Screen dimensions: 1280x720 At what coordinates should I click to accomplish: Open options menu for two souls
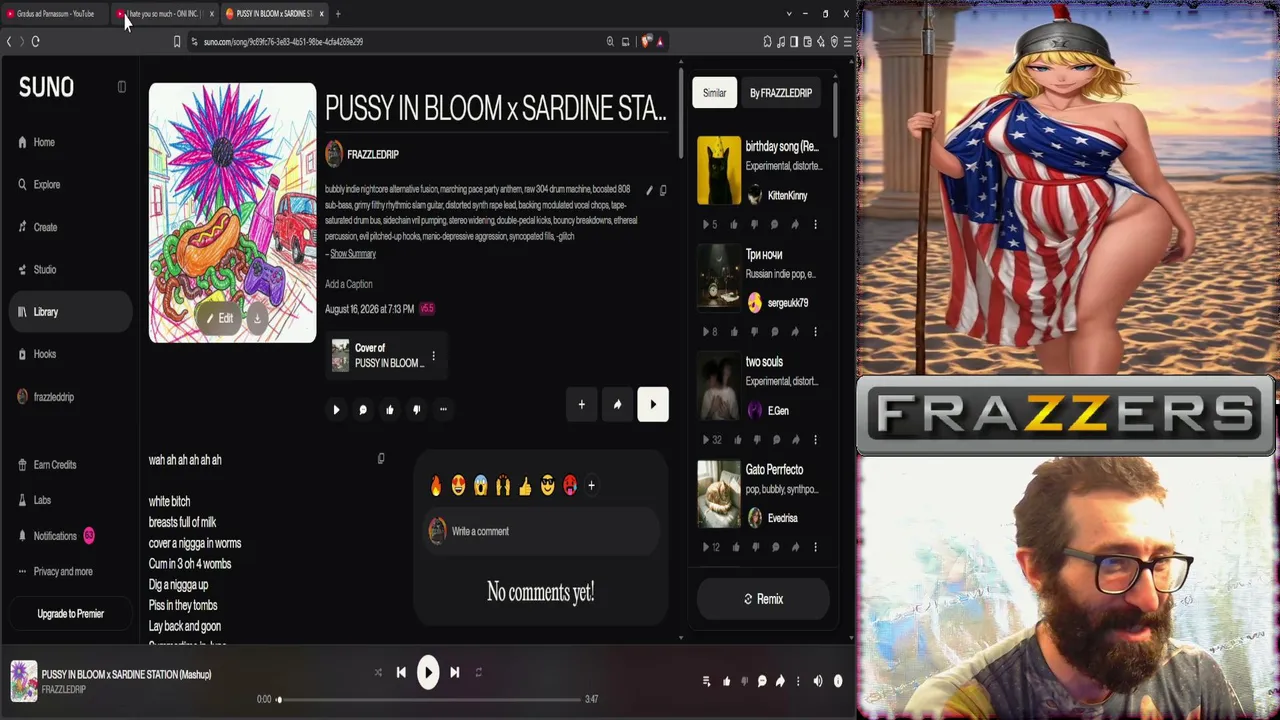pos(815,440)
